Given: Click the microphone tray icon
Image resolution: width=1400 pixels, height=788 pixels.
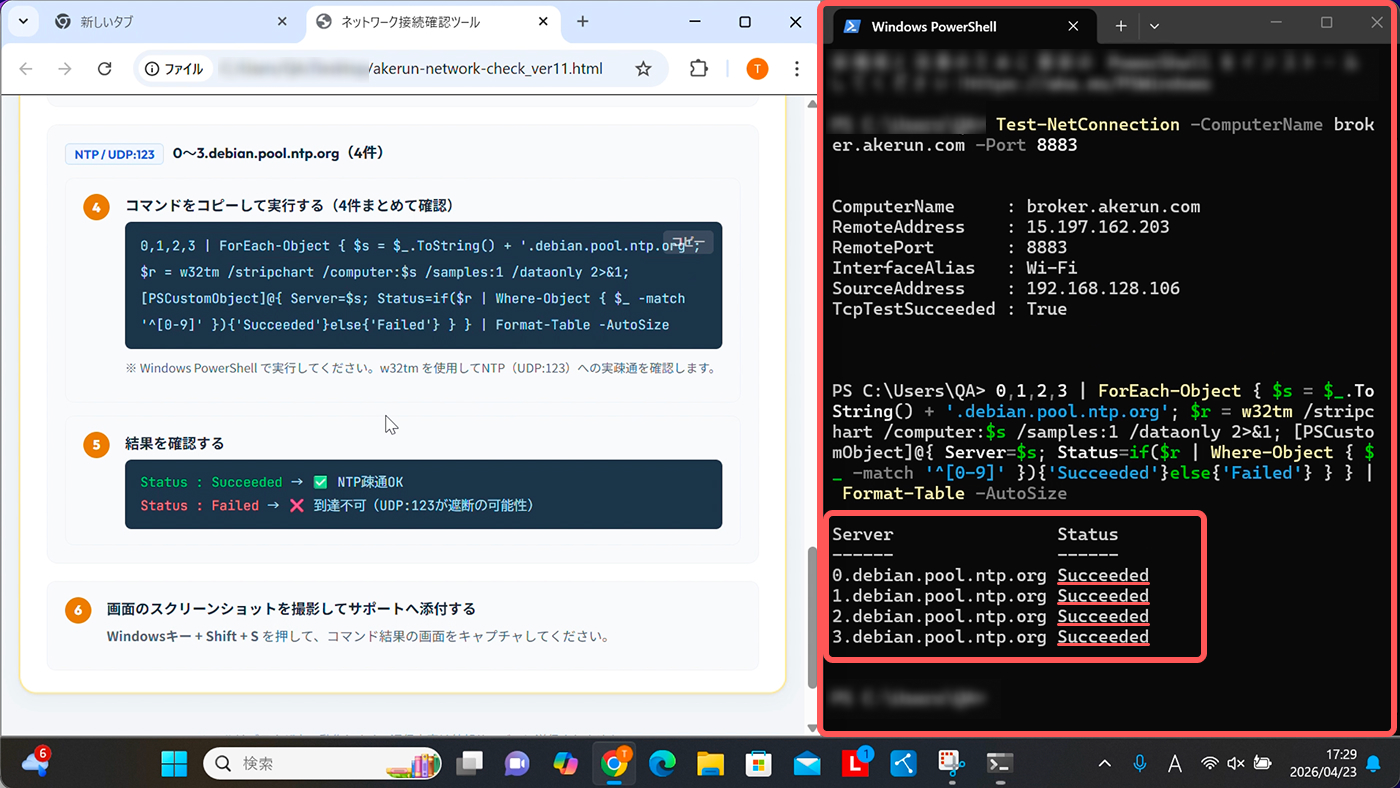Looking at the screenshot, I should (x=1140, y=764).
